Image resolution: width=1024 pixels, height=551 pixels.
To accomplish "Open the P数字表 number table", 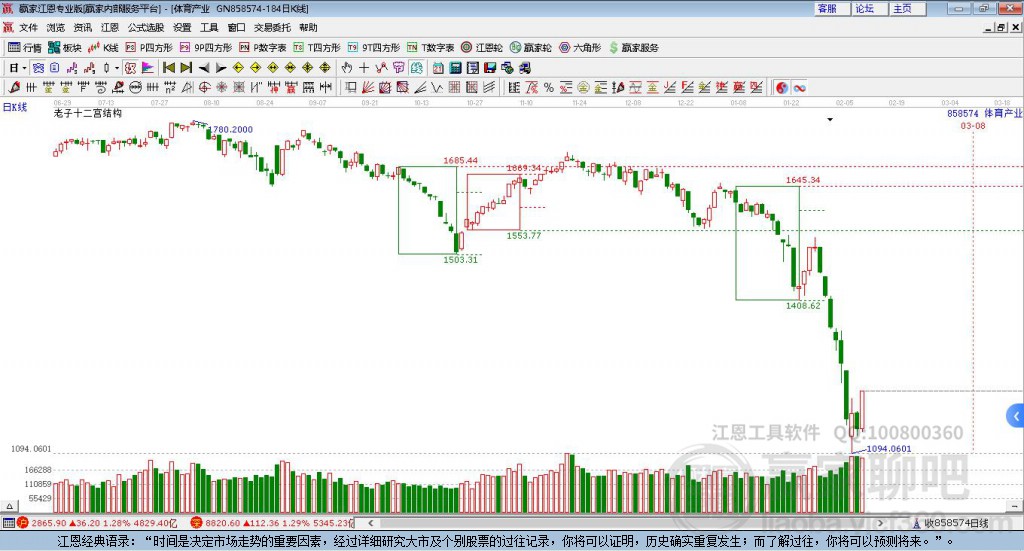I will click(x=263, y=48).
